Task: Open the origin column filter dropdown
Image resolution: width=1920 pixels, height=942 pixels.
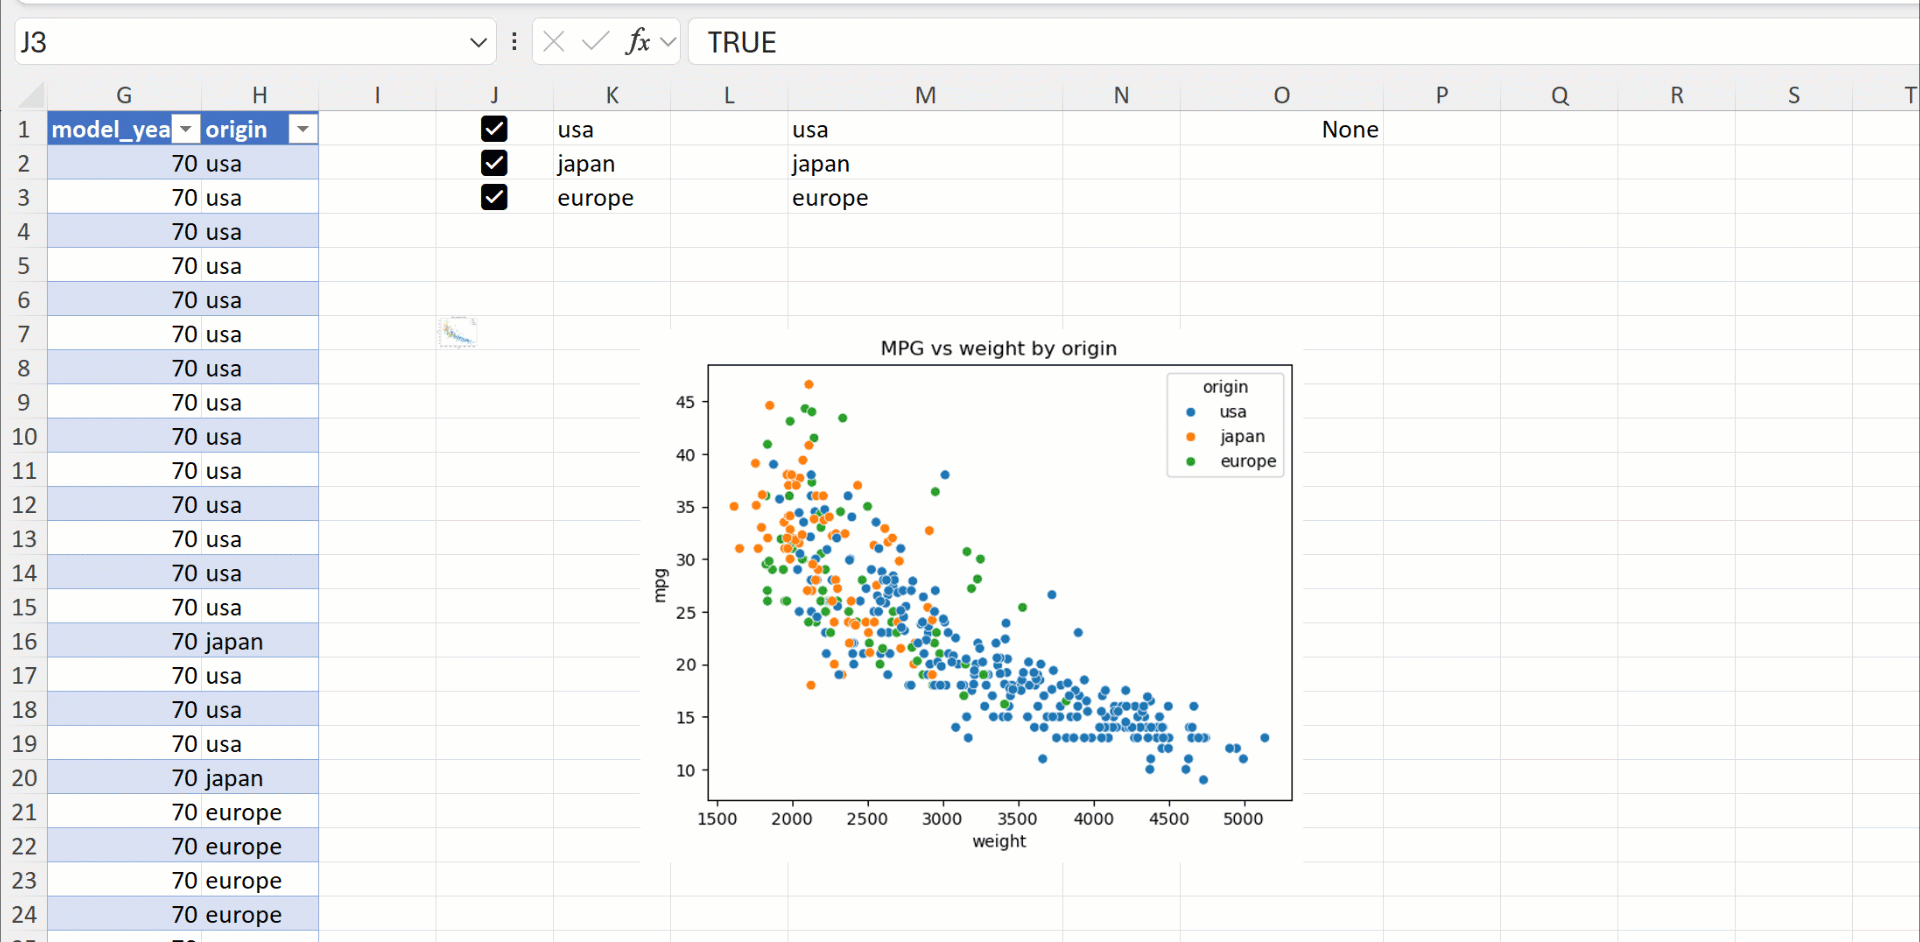Action: tap(302, 130)
